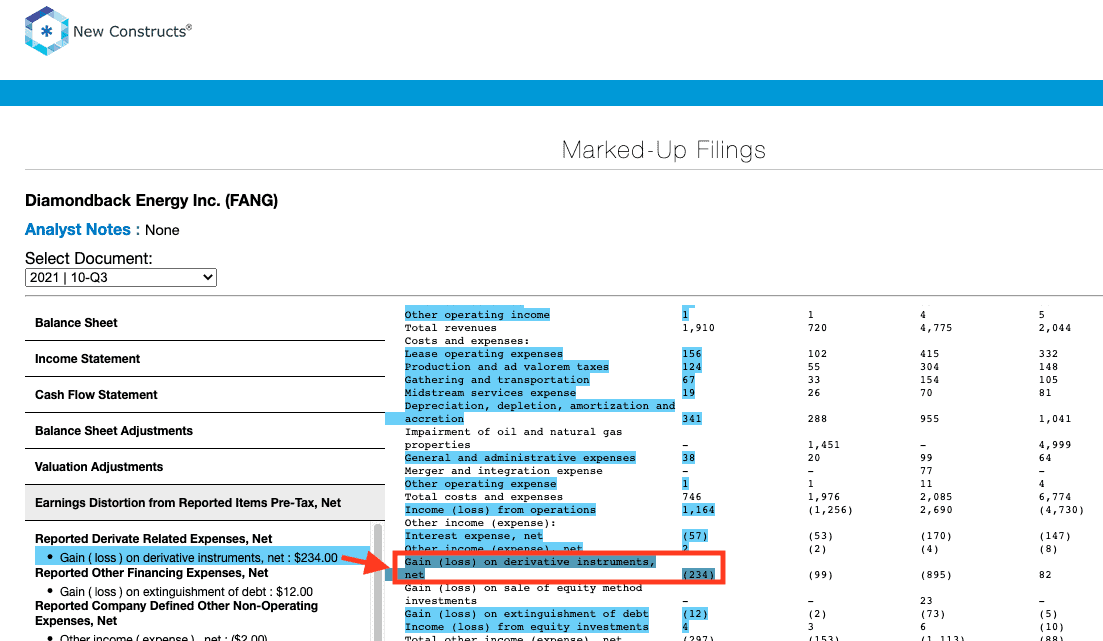1103x641 pixels.
Task: Click Reported Company Defined Other Non-Operating heading
Action: pos(177,613)
